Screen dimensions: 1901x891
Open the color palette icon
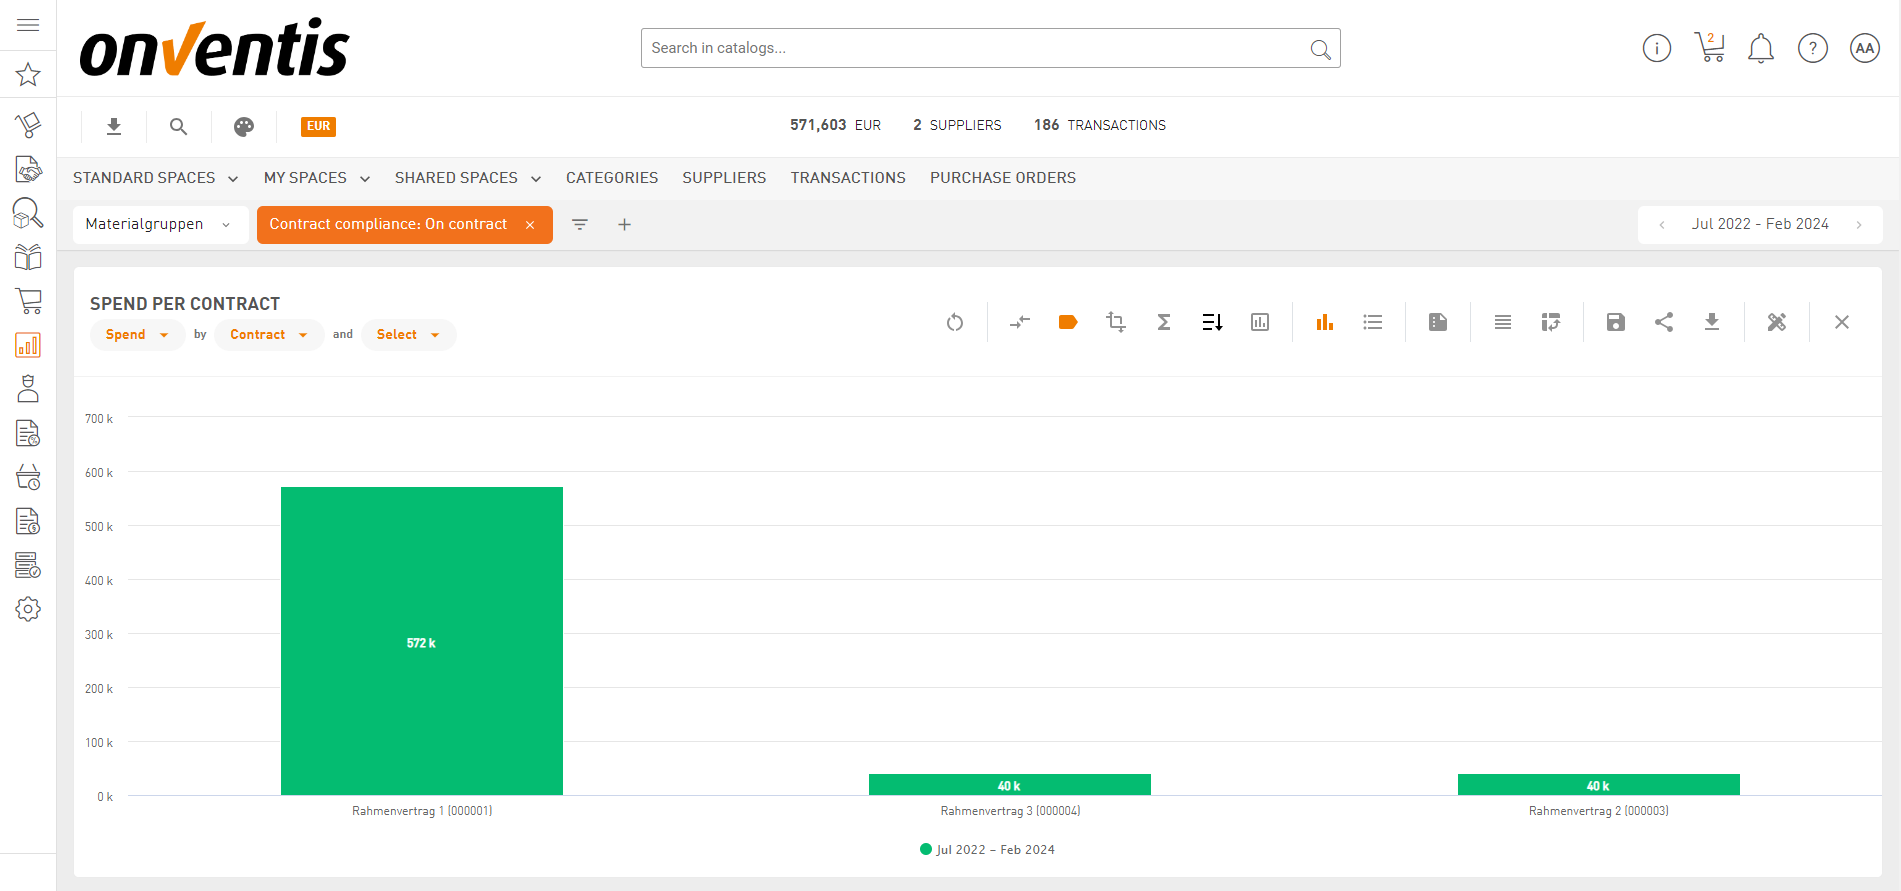[244, 126]
